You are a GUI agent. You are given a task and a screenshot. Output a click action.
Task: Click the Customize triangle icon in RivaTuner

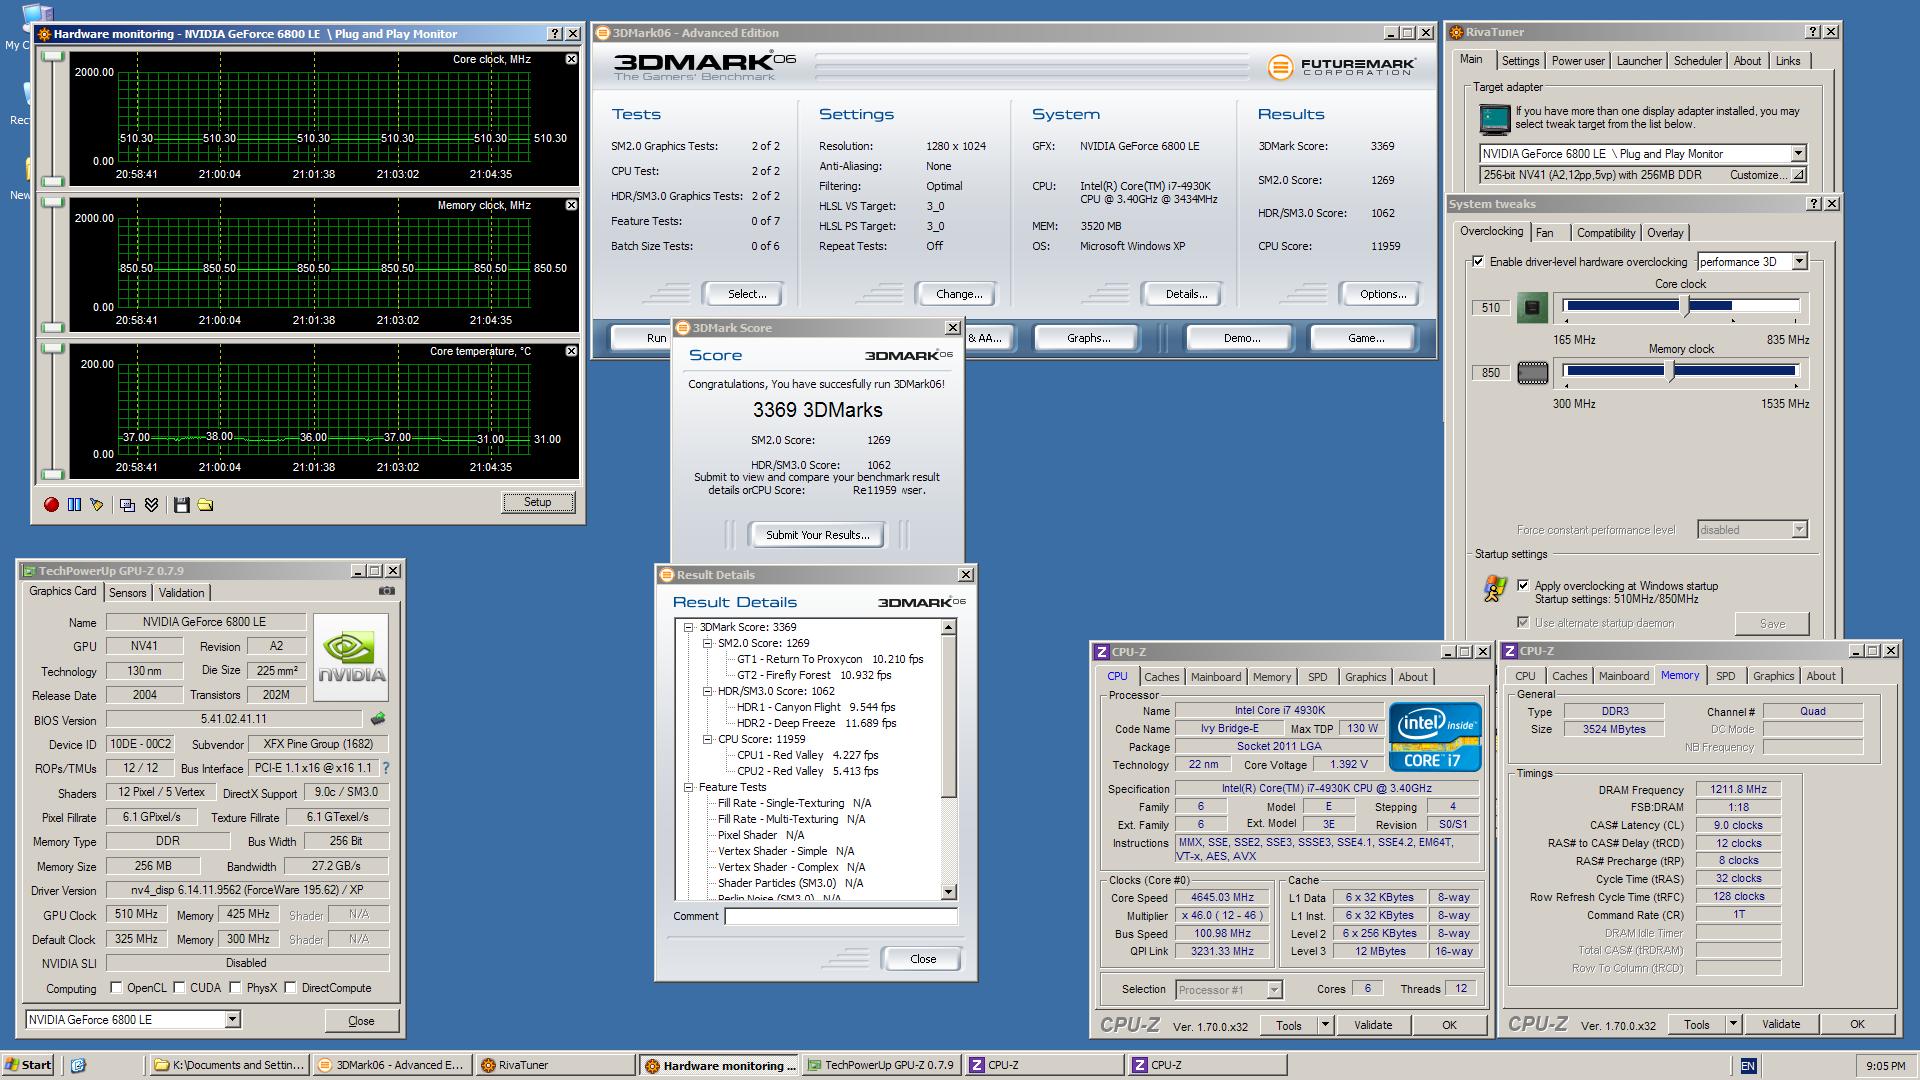[x=1798, y=175]
